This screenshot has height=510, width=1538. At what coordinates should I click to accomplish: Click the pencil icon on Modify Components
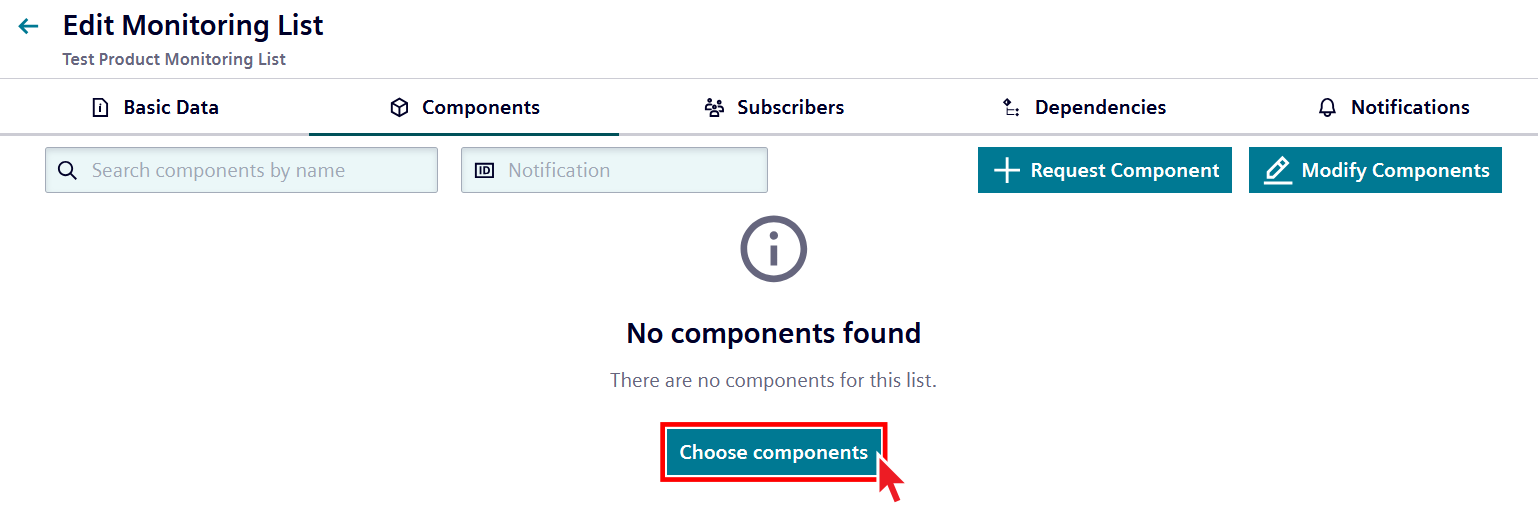[x=1277, y=171]
